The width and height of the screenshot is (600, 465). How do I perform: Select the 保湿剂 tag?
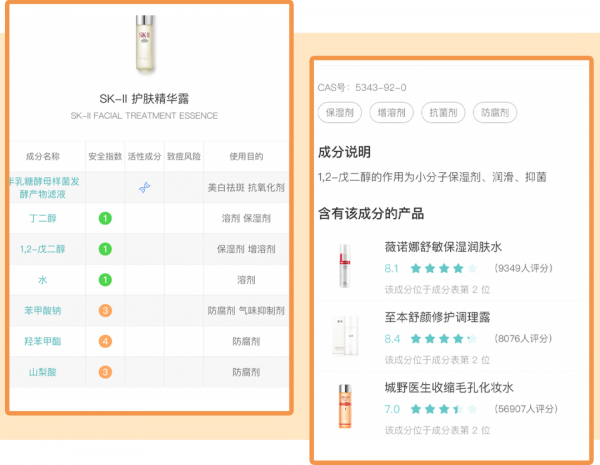[339, 113]
